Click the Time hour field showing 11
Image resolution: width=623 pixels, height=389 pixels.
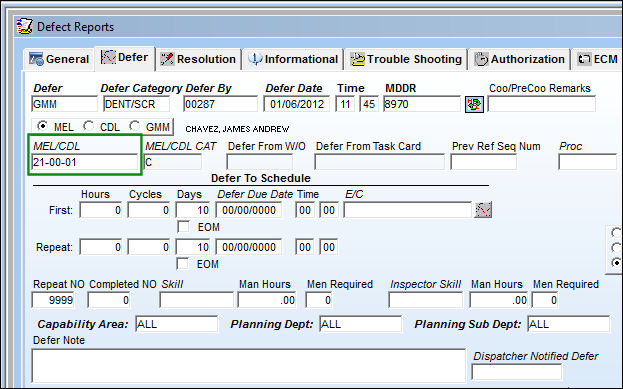[x=345, y=104]
